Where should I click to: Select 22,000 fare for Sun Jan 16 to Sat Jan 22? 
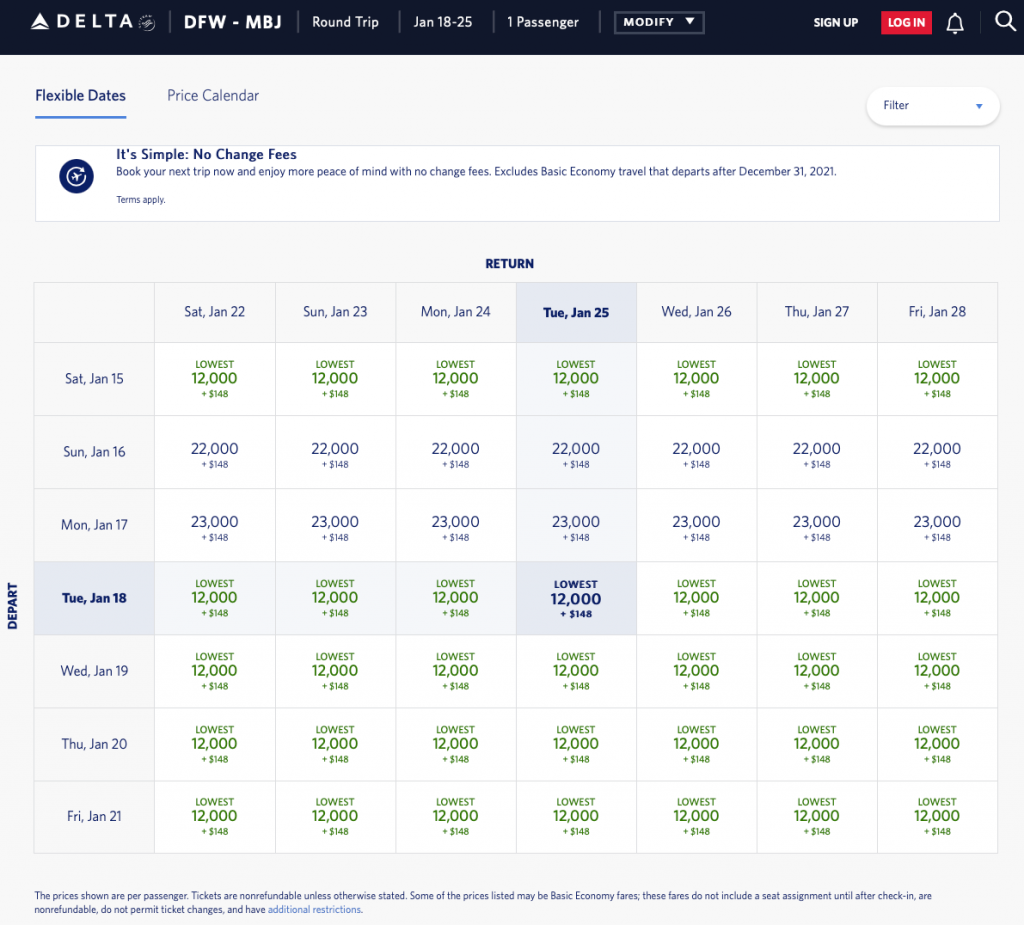pyautogui.click(x=214, y=453)
